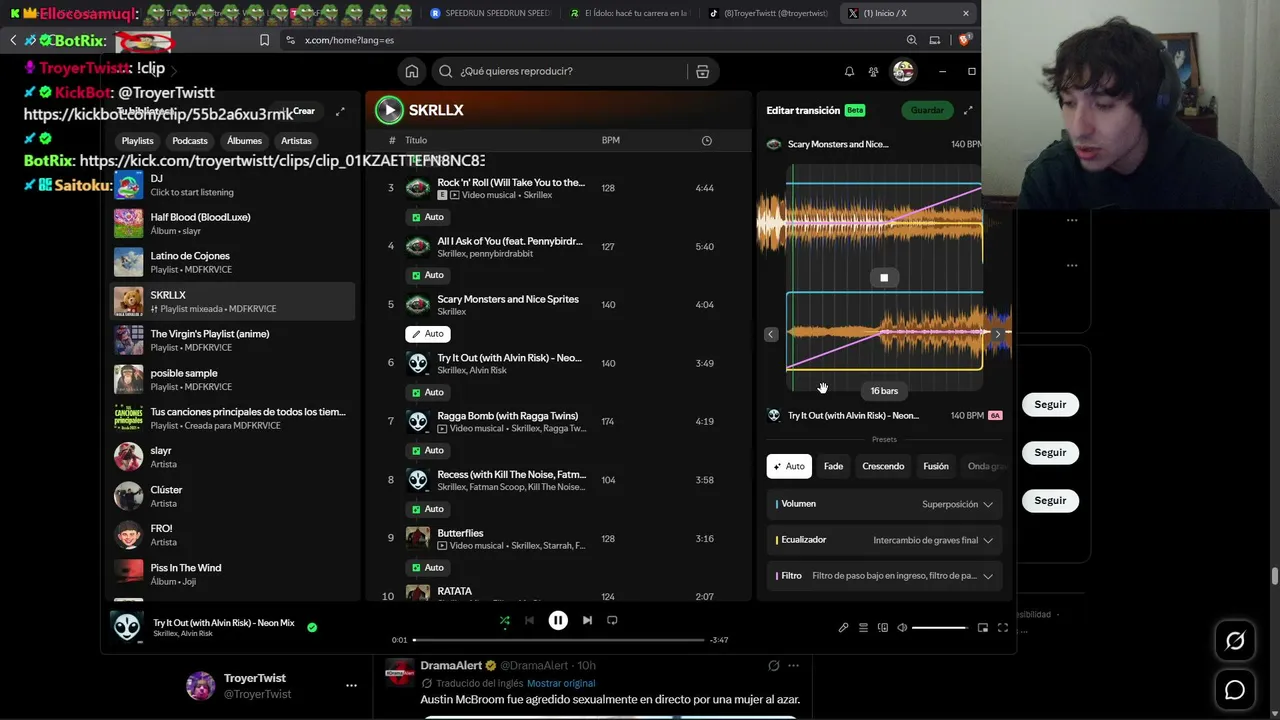Screen dimensions: 1280x720
Task: Select the Auto transition under Scary Monsters and Nice Sprites
Action: point(428,334)
